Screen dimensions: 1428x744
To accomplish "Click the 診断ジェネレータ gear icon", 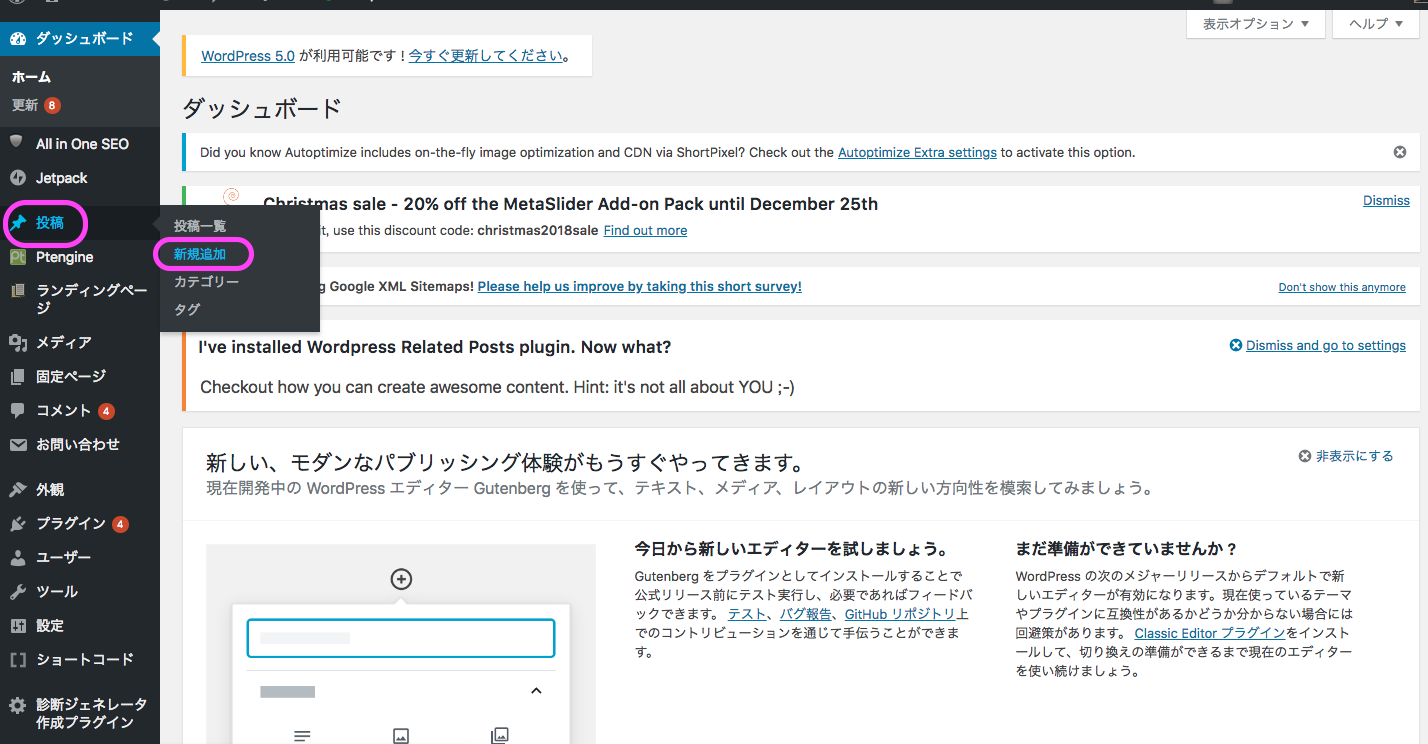I will click(x=17, y=706).
